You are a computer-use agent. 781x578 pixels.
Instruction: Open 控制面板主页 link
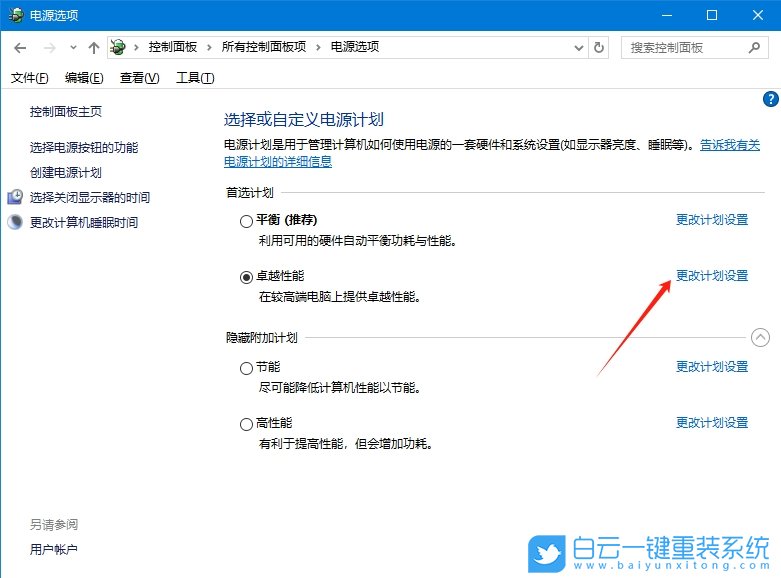(x=66, y=112)
